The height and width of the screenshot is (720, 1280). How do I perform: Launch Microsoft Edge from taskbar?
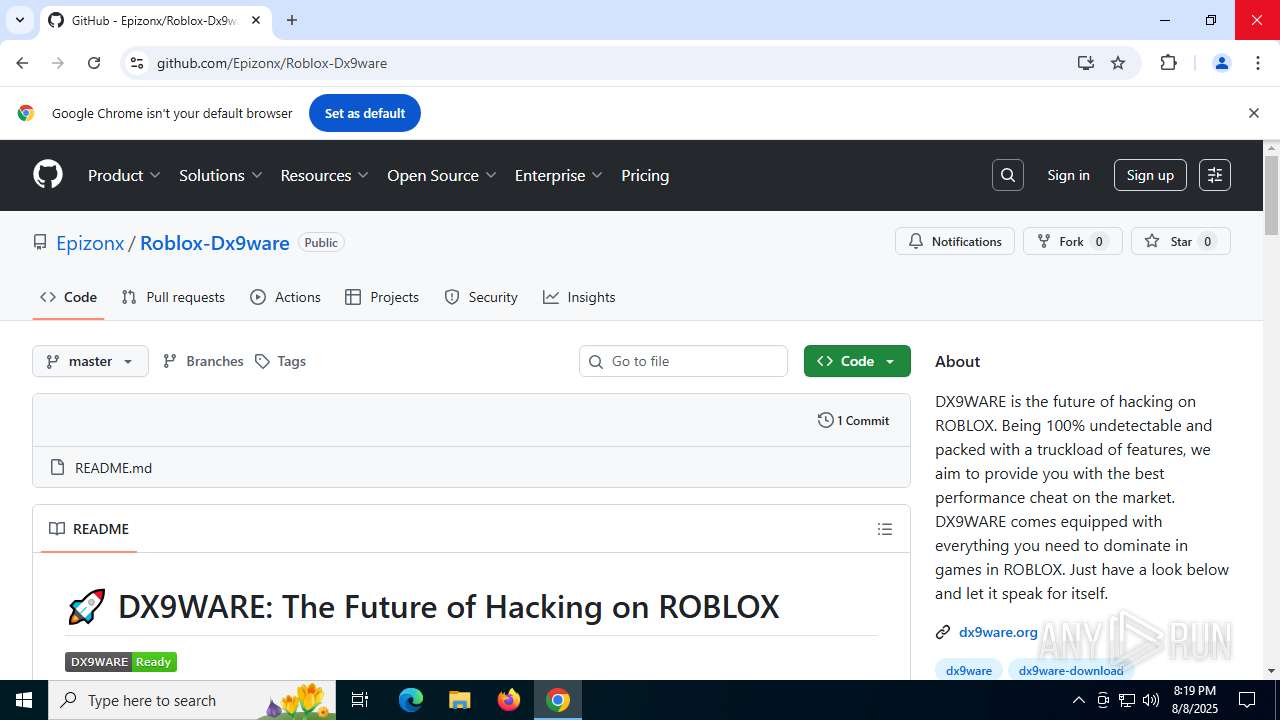[x=411, y=700]
